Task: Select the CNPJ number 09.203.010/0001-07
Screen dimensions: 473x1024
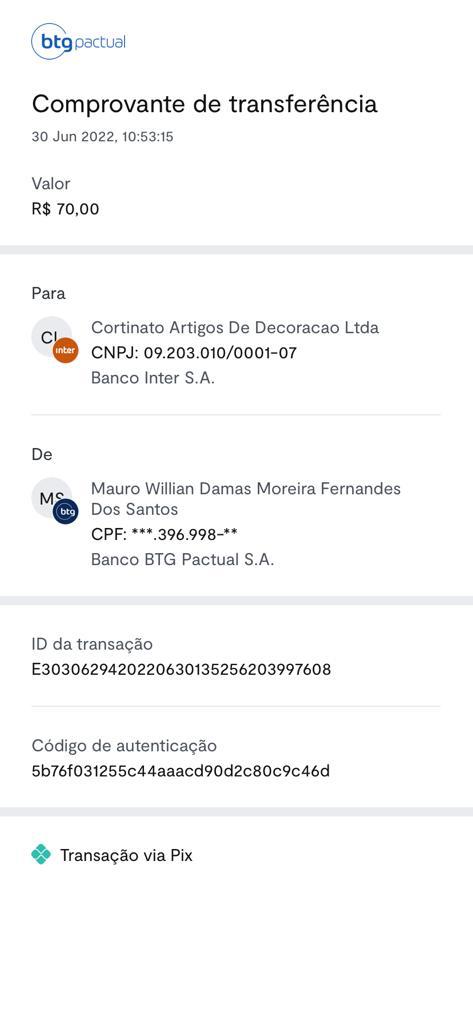Action: 220,353
